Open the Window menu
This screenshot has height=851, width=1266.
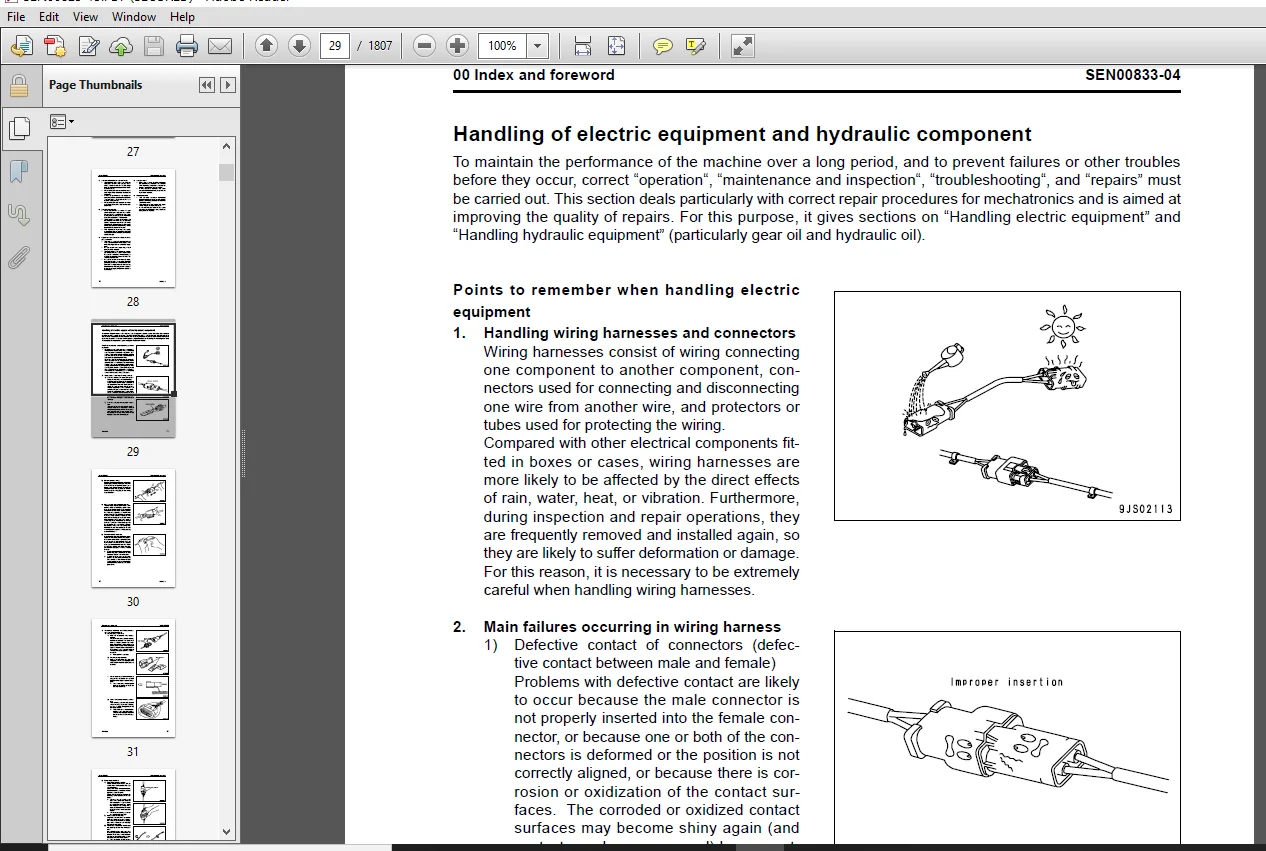coord(134,17)
